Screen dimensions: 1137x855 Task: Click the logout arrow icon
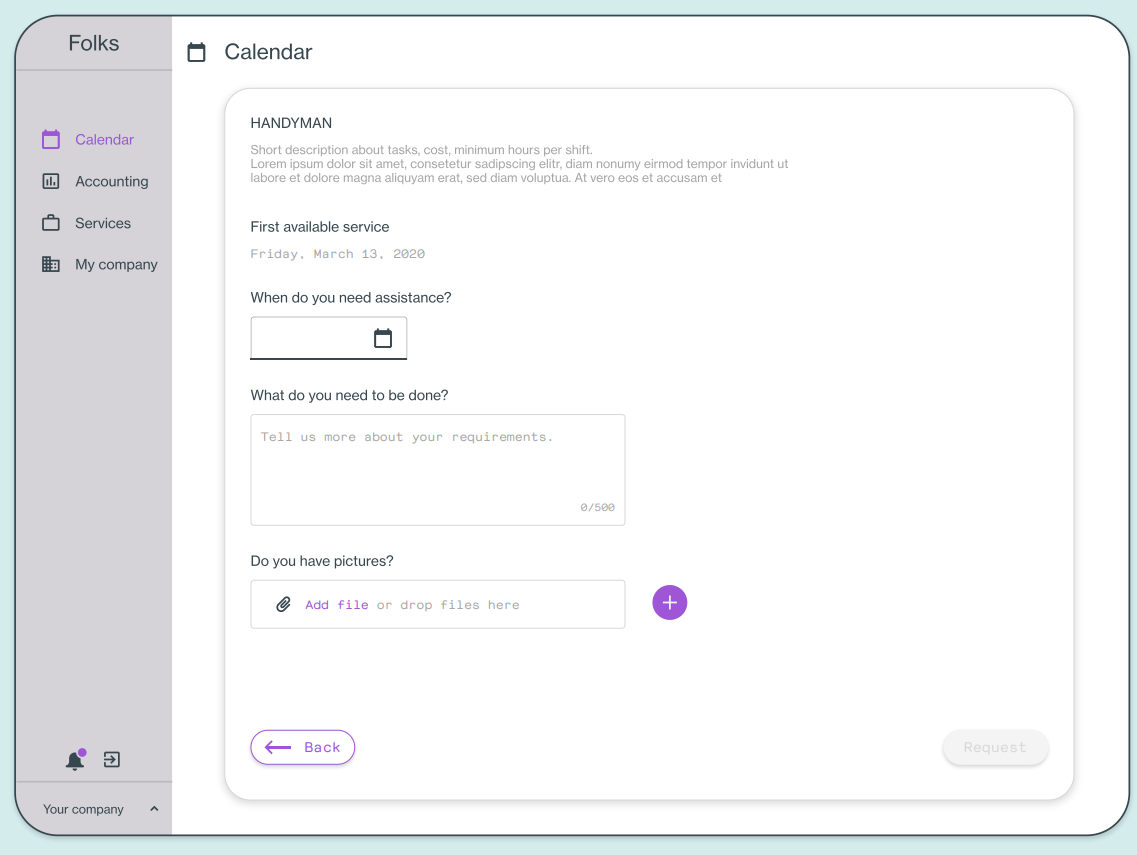[112, 759]
